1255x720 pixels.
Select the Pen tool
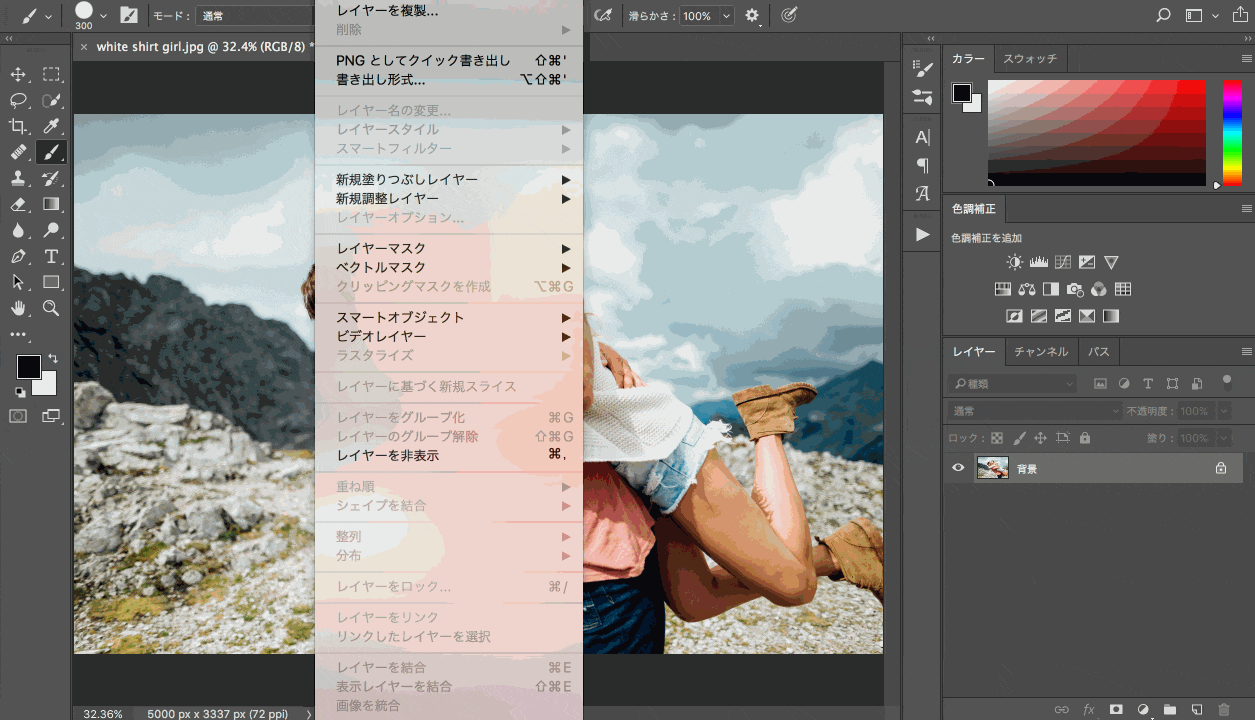point(18,256)
